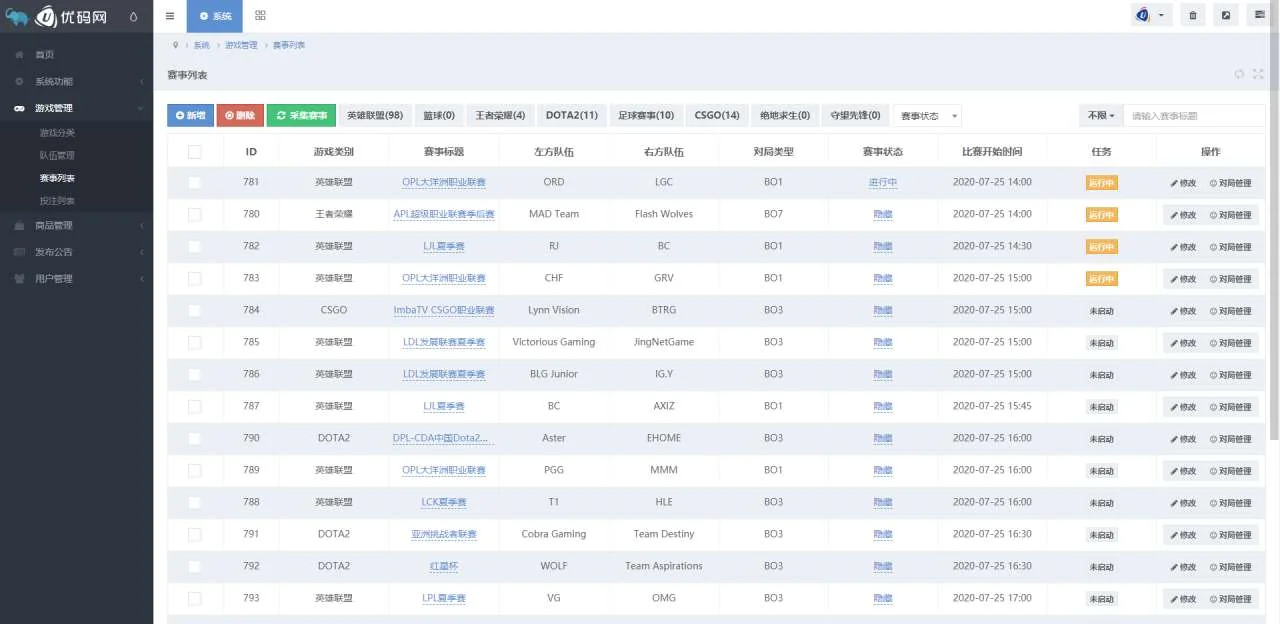Click the external-link icon in top-right header
The width and height of the screenshot is (1280, 624).
tap(1226, 15)
